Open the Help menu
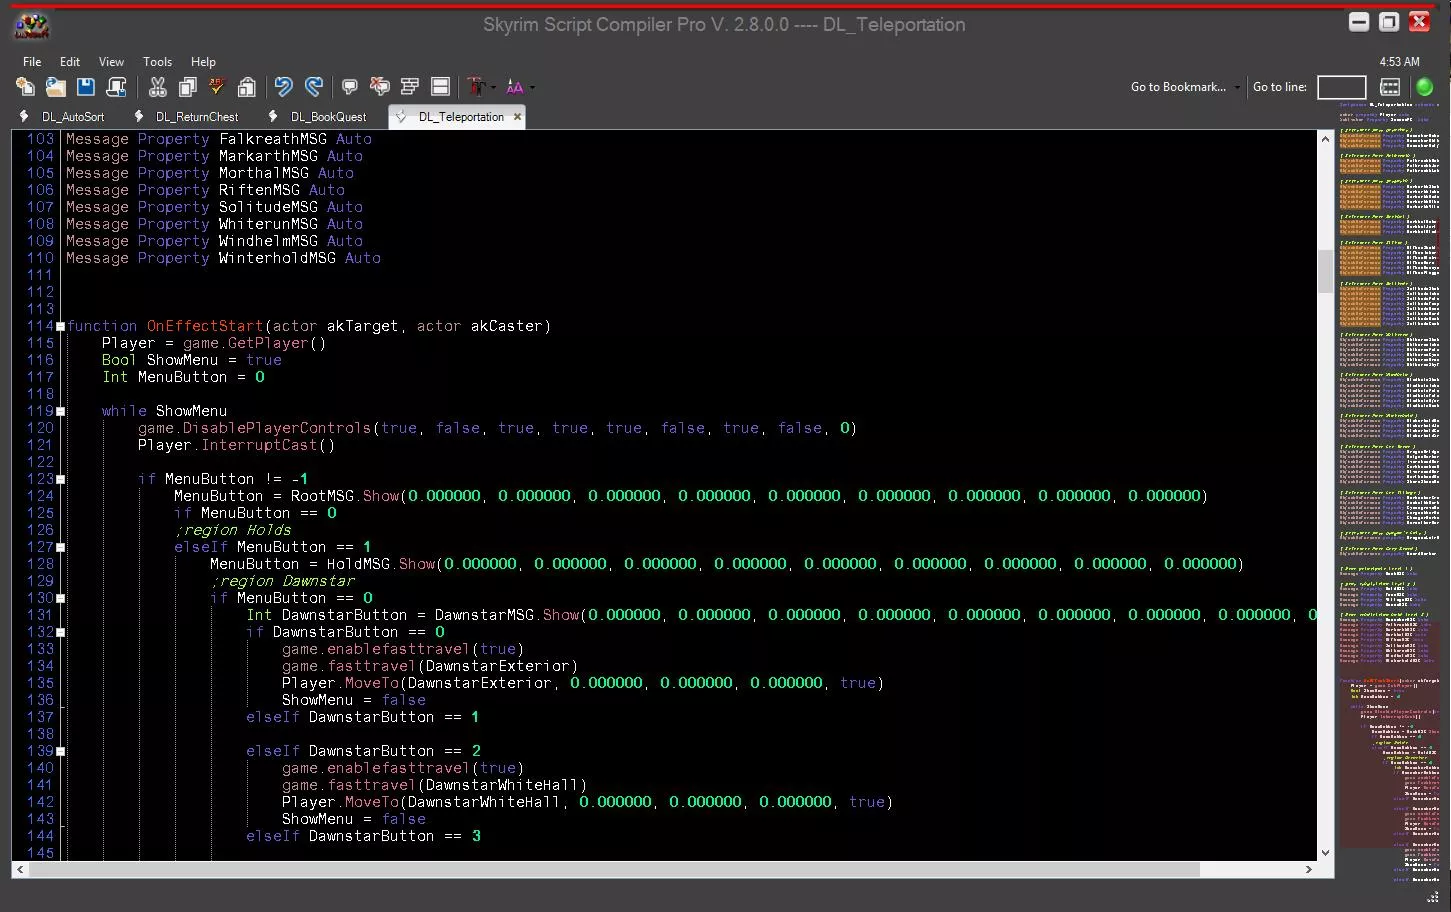Image resolution: width=1451 pixels, height=912 pixels. pos(203,62)
